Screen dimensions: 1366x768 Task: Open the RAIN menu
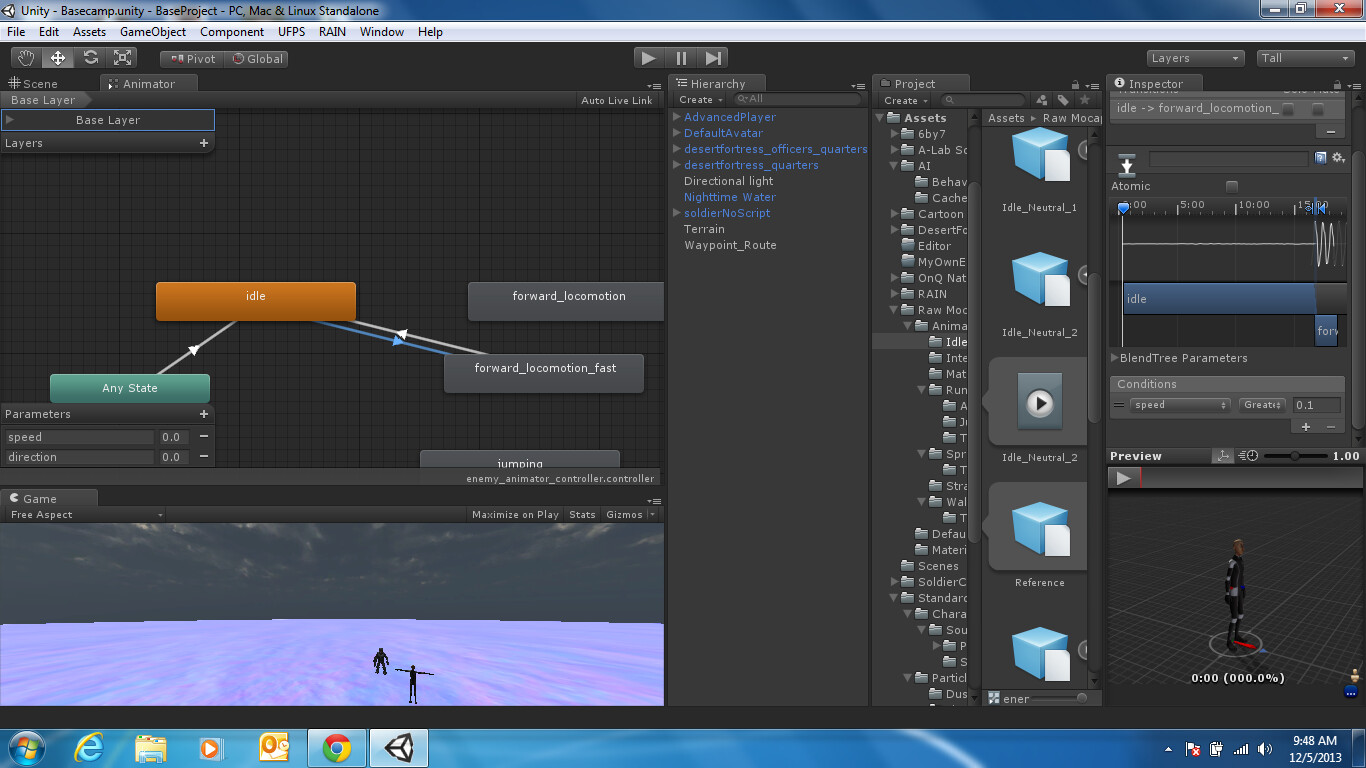[x=332, y=31]
